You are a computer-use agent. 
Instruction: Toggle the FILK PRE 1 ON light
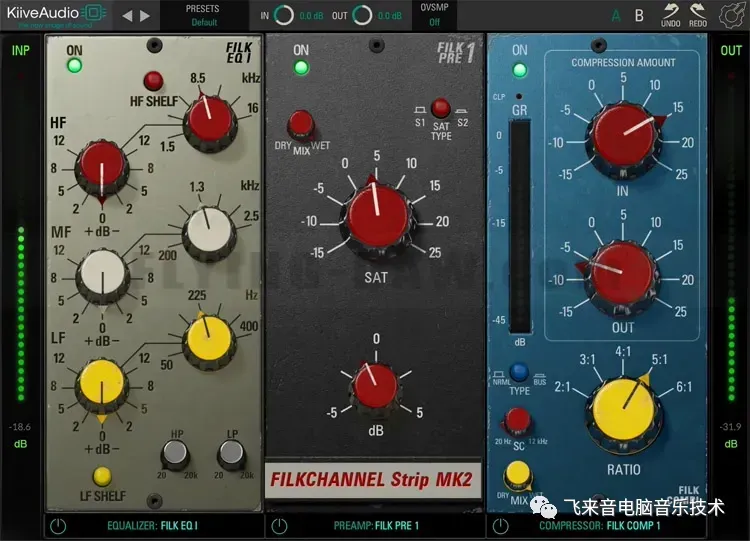pos(301,67)
